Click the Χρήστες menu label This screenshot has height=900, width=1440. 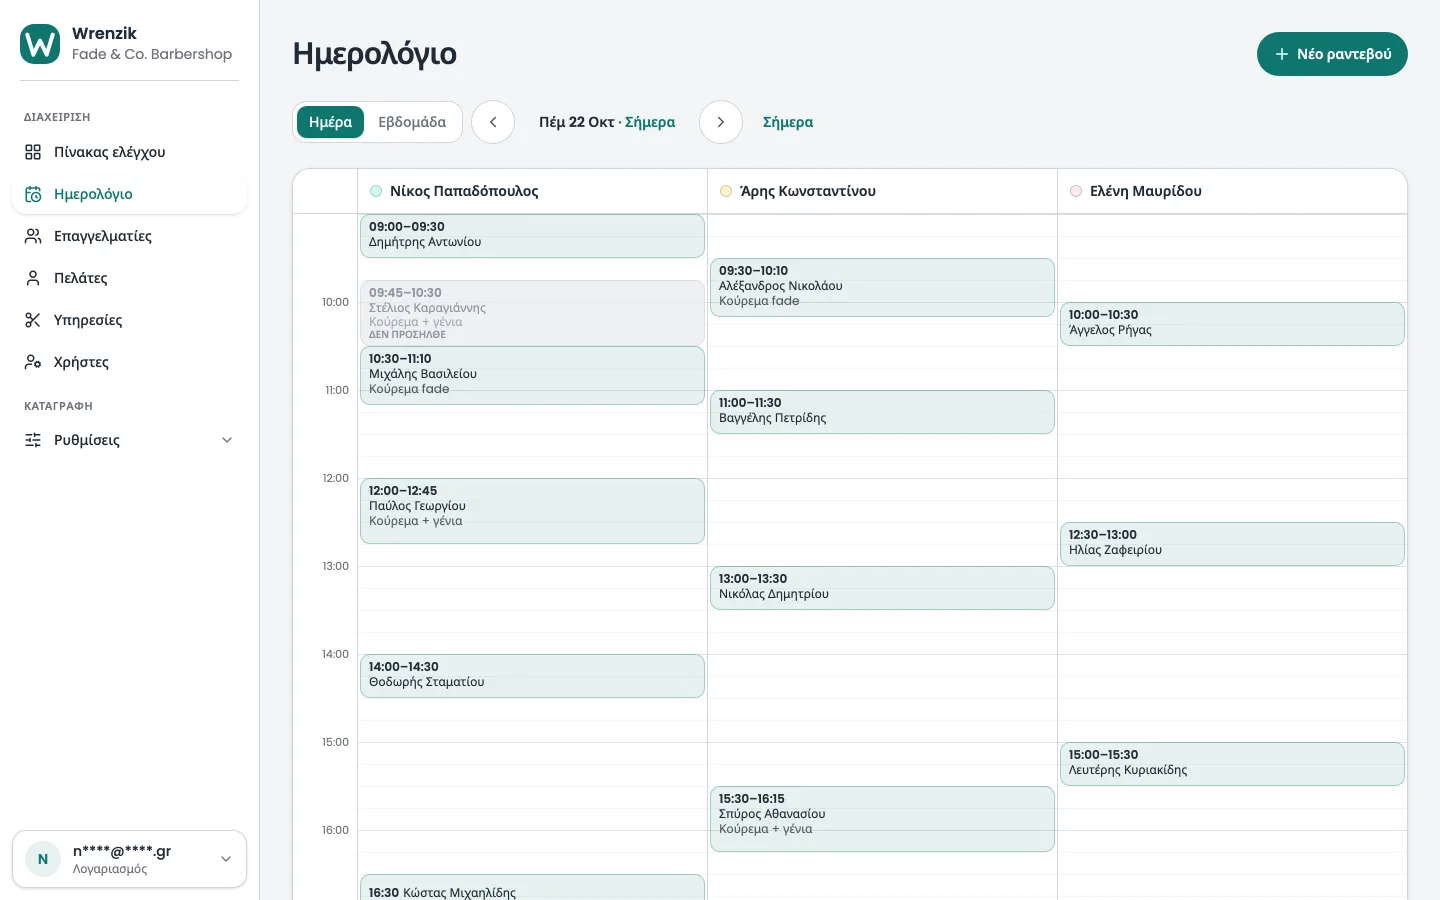[x=81, y=362]
